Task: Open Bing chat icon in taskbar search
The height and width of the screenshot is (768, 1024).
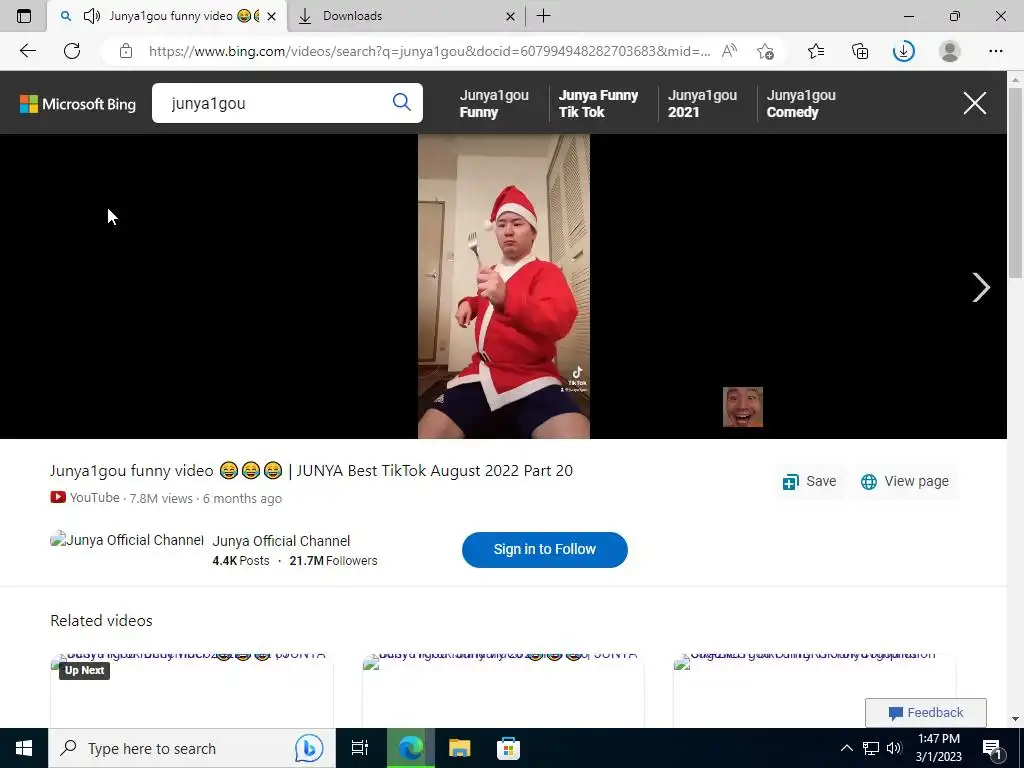Action: pyautogui.click(x=309, y=748)
